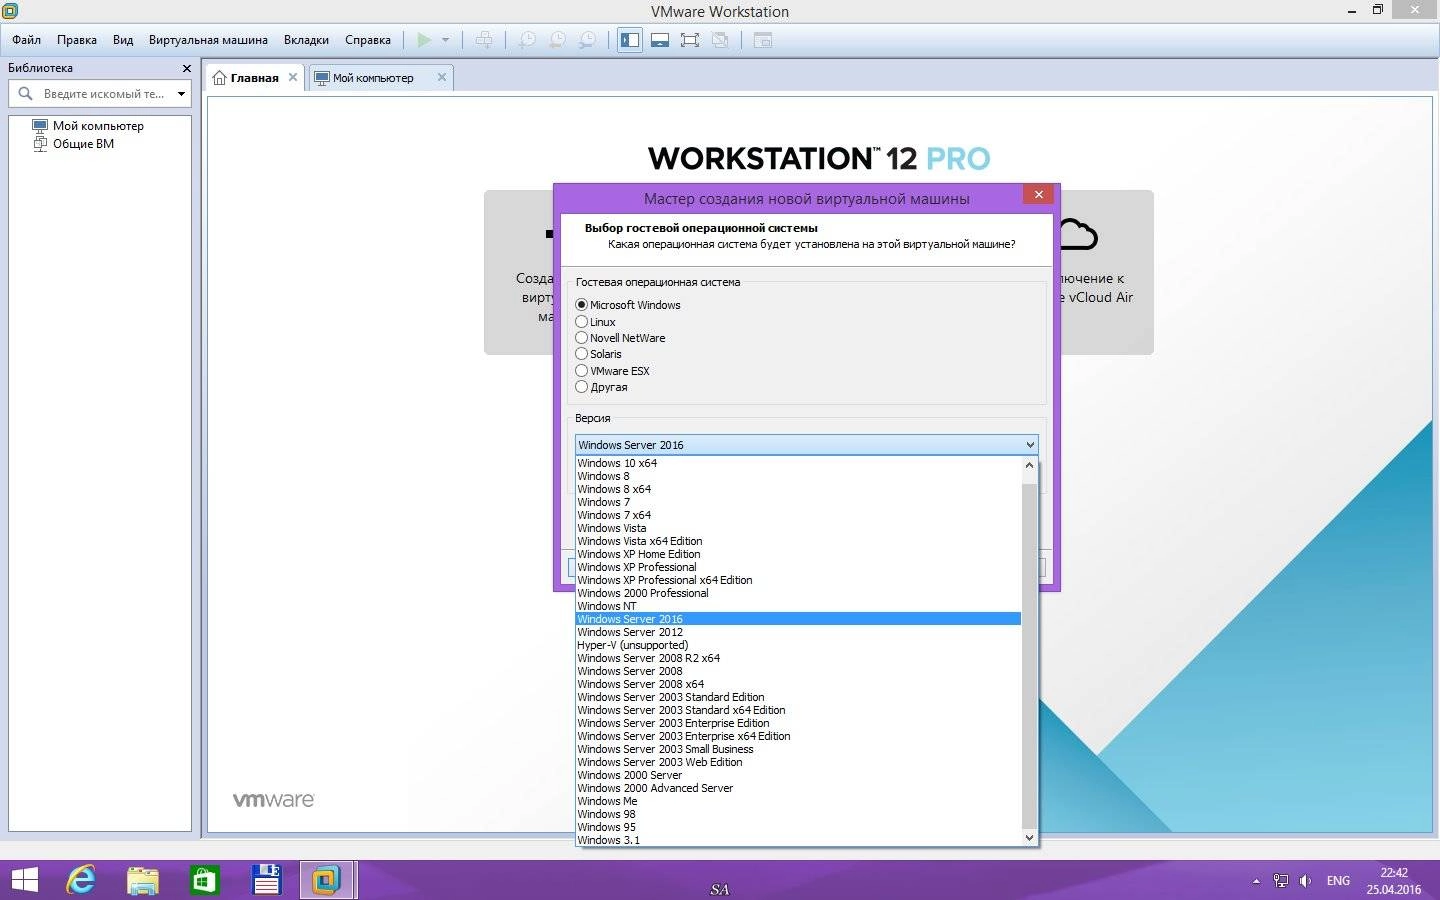Choose Windows 3.1 from the version list
Viewport: 1440px width, 900px height.
pos(798,840)
